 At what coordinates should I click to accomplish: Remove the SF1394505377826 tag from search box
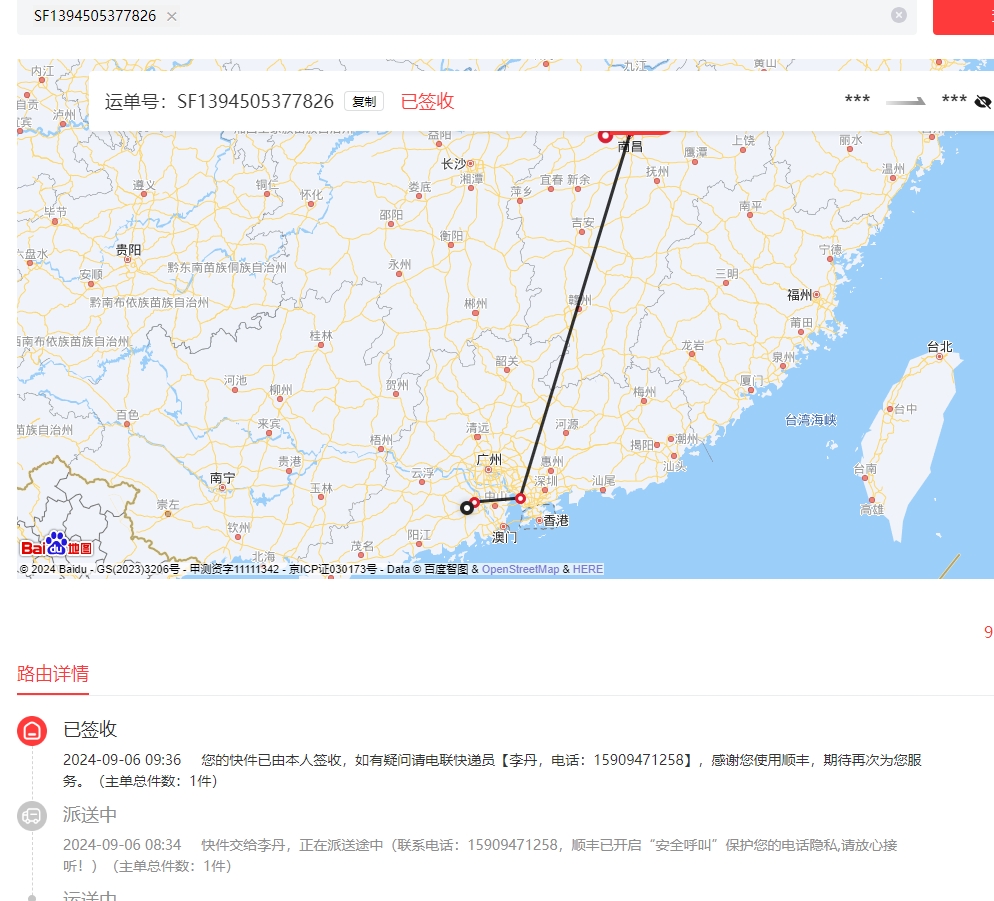[x=171, y=16]
